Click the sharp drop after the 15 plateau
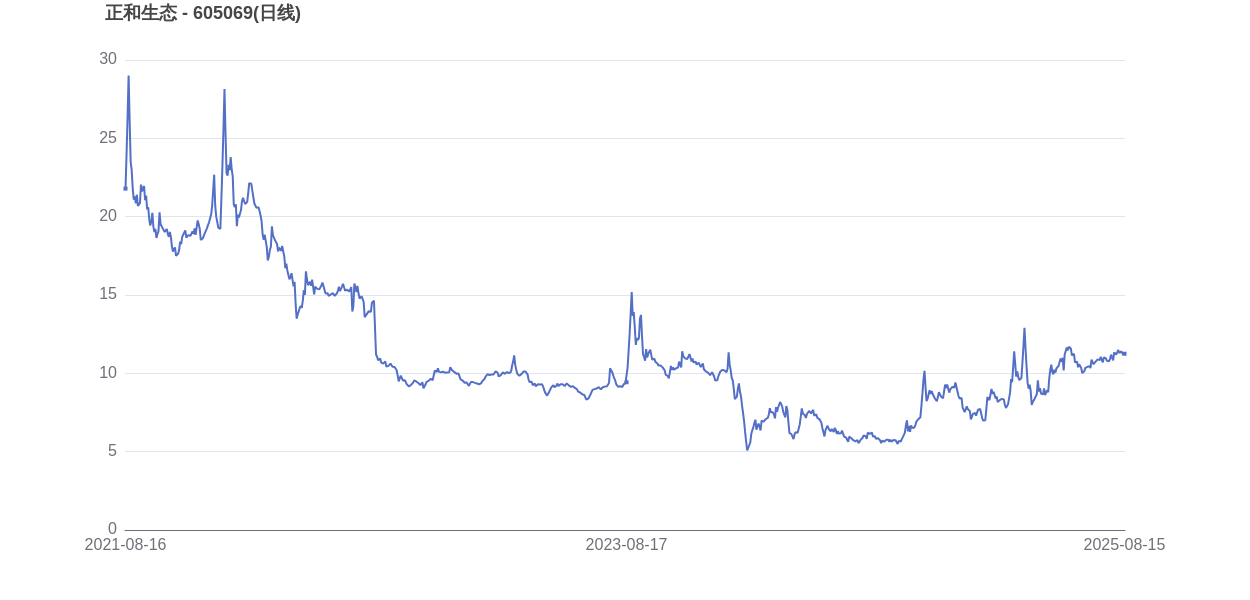Screen dimensions: 1250x600 click(x=375, y=330)
